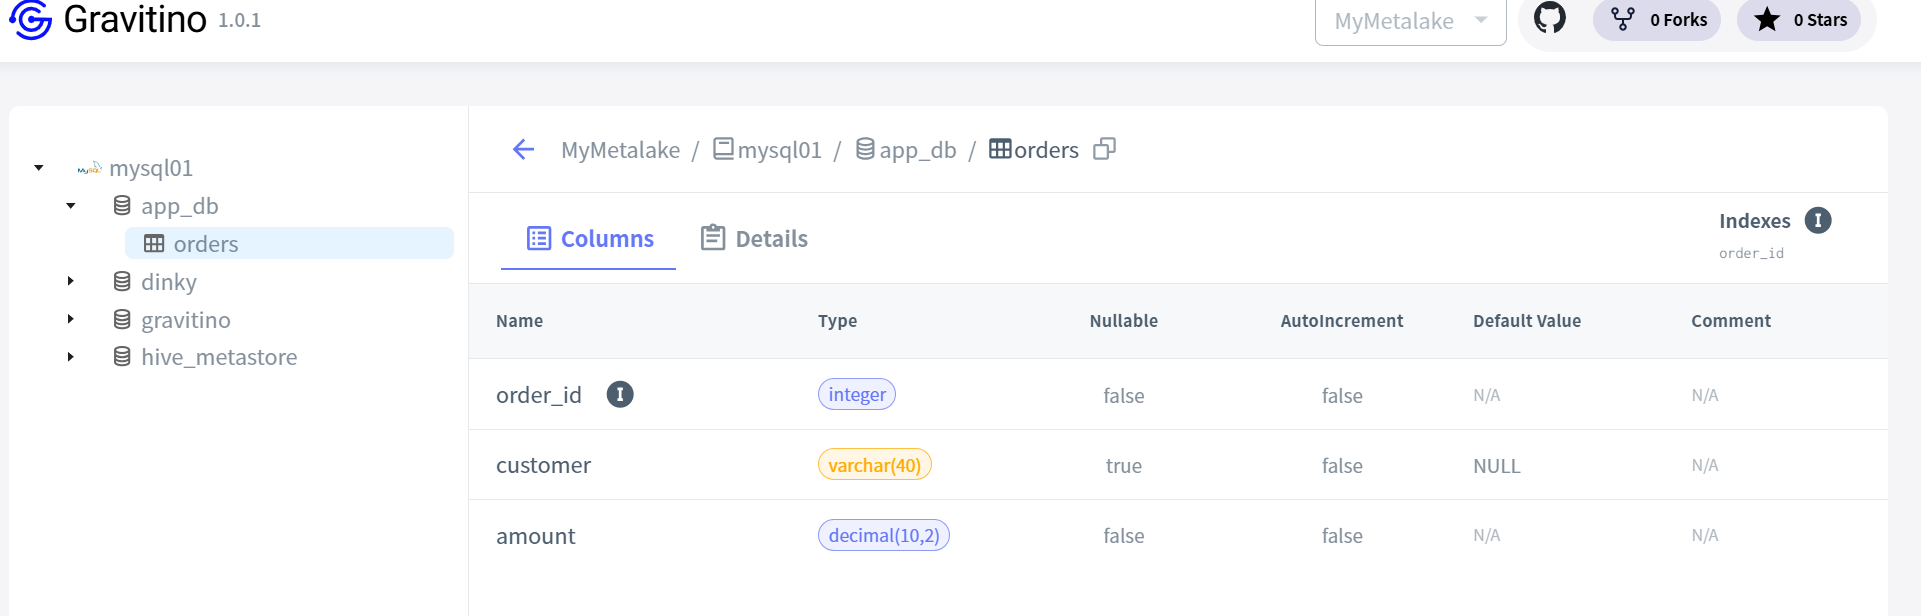Open the MyMetalake dropdown selector
The height and width of the screenshot is (616, 1921).
pos(1409,21)
